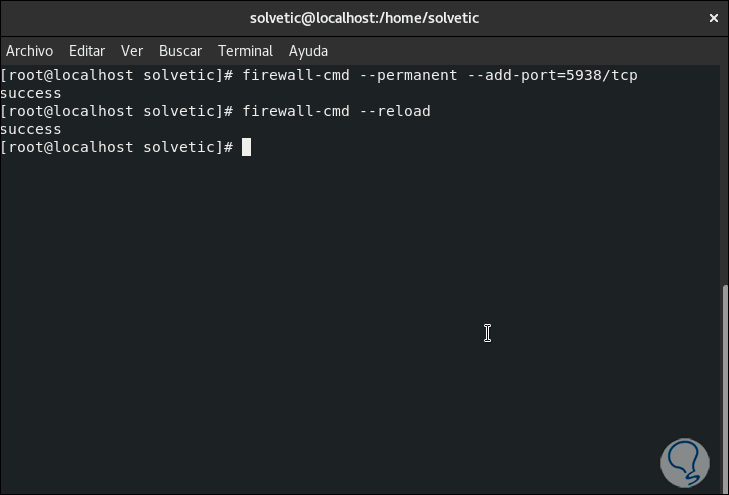Open the Ver menu
Image resolution: width=729 pixels, height=495 pixels.
pos(132,51)
